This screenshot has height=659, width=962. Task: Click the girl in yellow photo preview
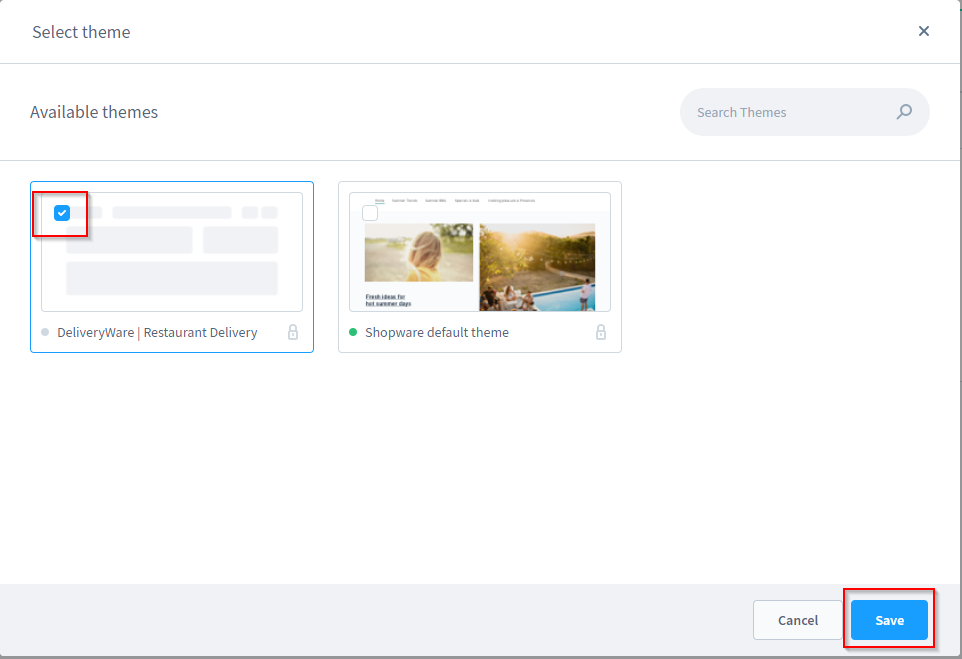(419, 252)
